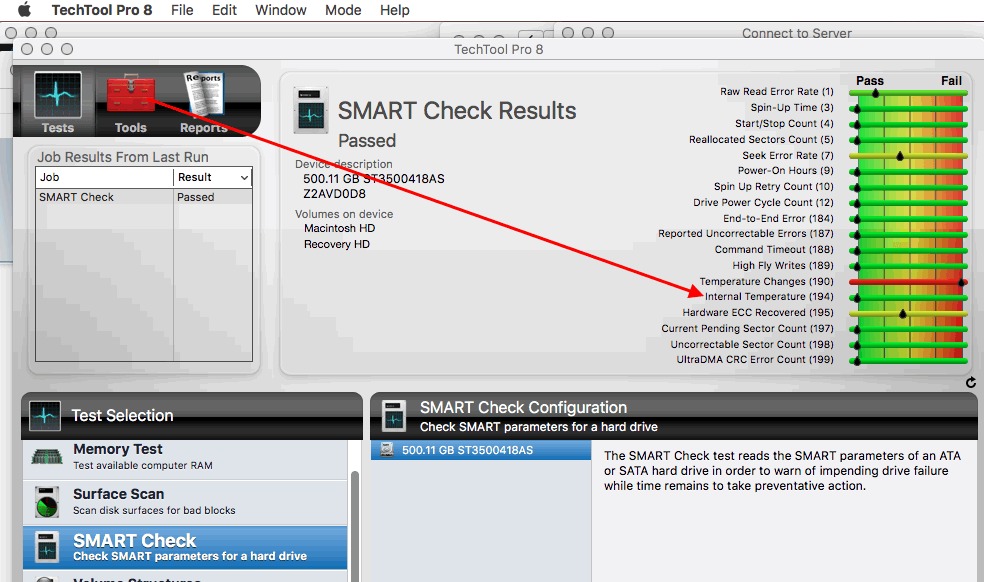
Task: Click the SMART Check Configuration header icon
Action: click(395, 416)
